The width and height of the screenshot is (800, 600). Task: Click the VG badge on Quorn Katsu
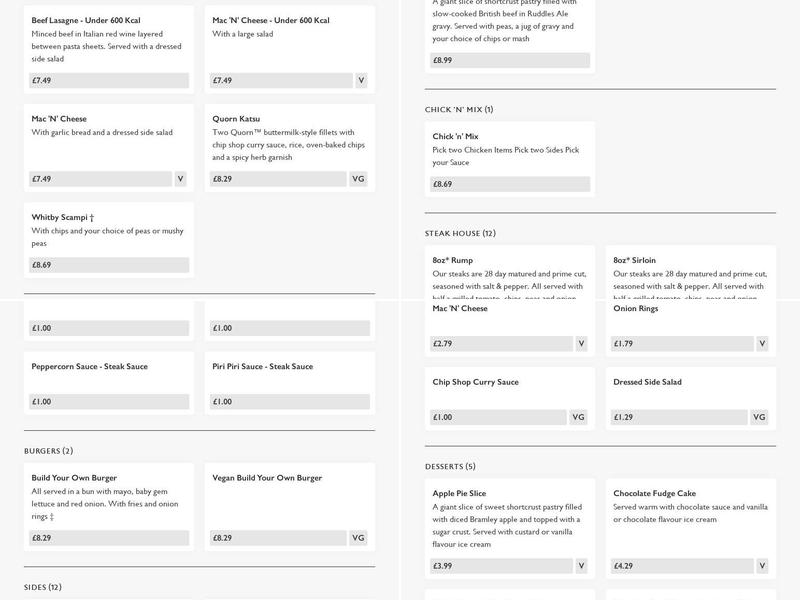click(359, 179)
